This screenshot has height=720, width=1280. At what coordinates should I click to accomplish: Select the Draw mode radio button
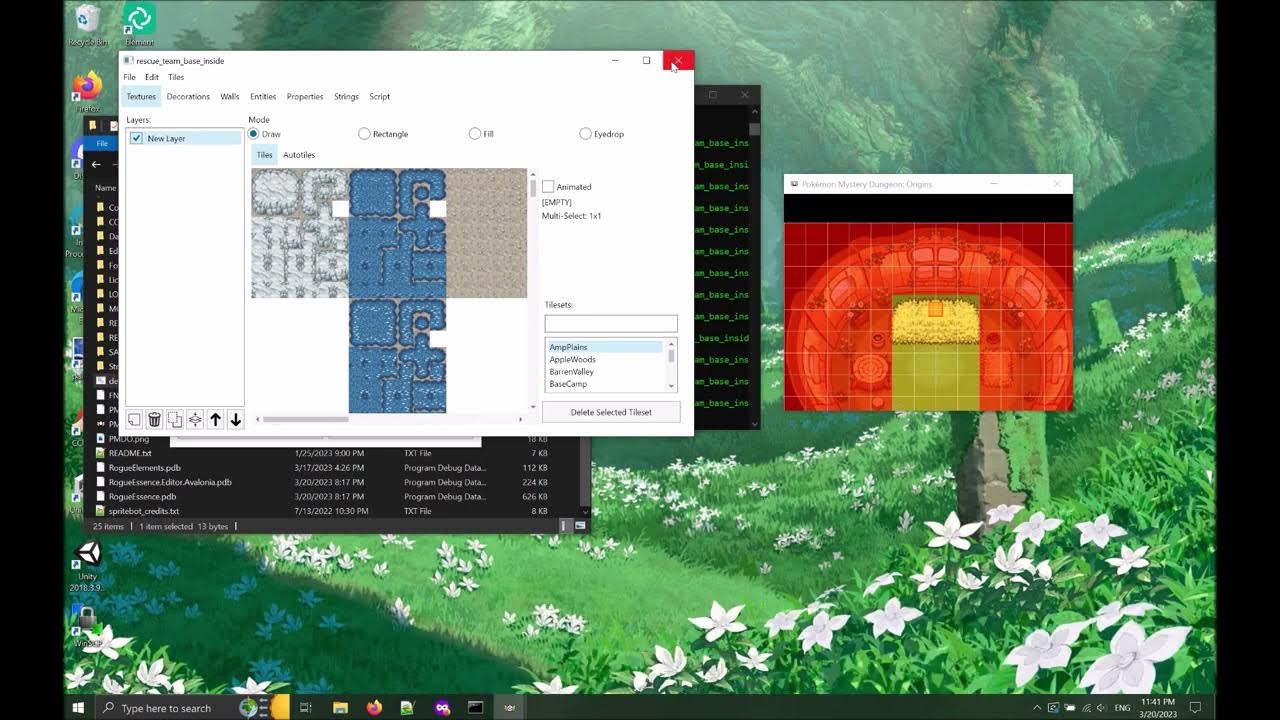point(254,133)
